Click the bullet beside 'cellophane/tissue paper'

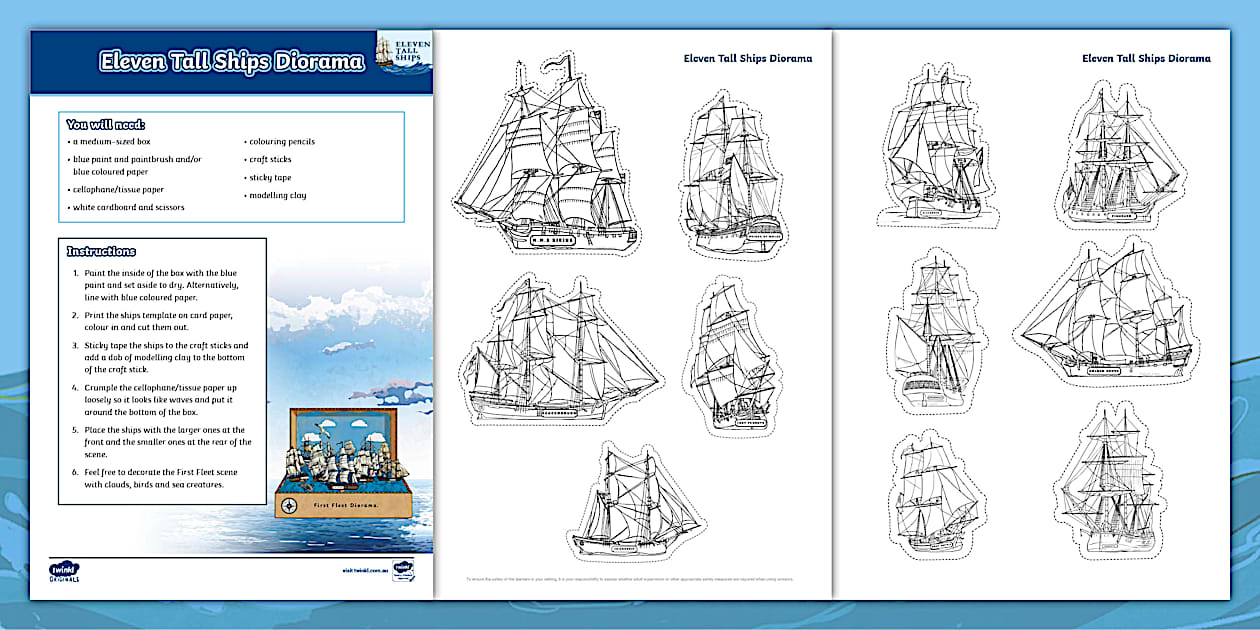point(69,188)
